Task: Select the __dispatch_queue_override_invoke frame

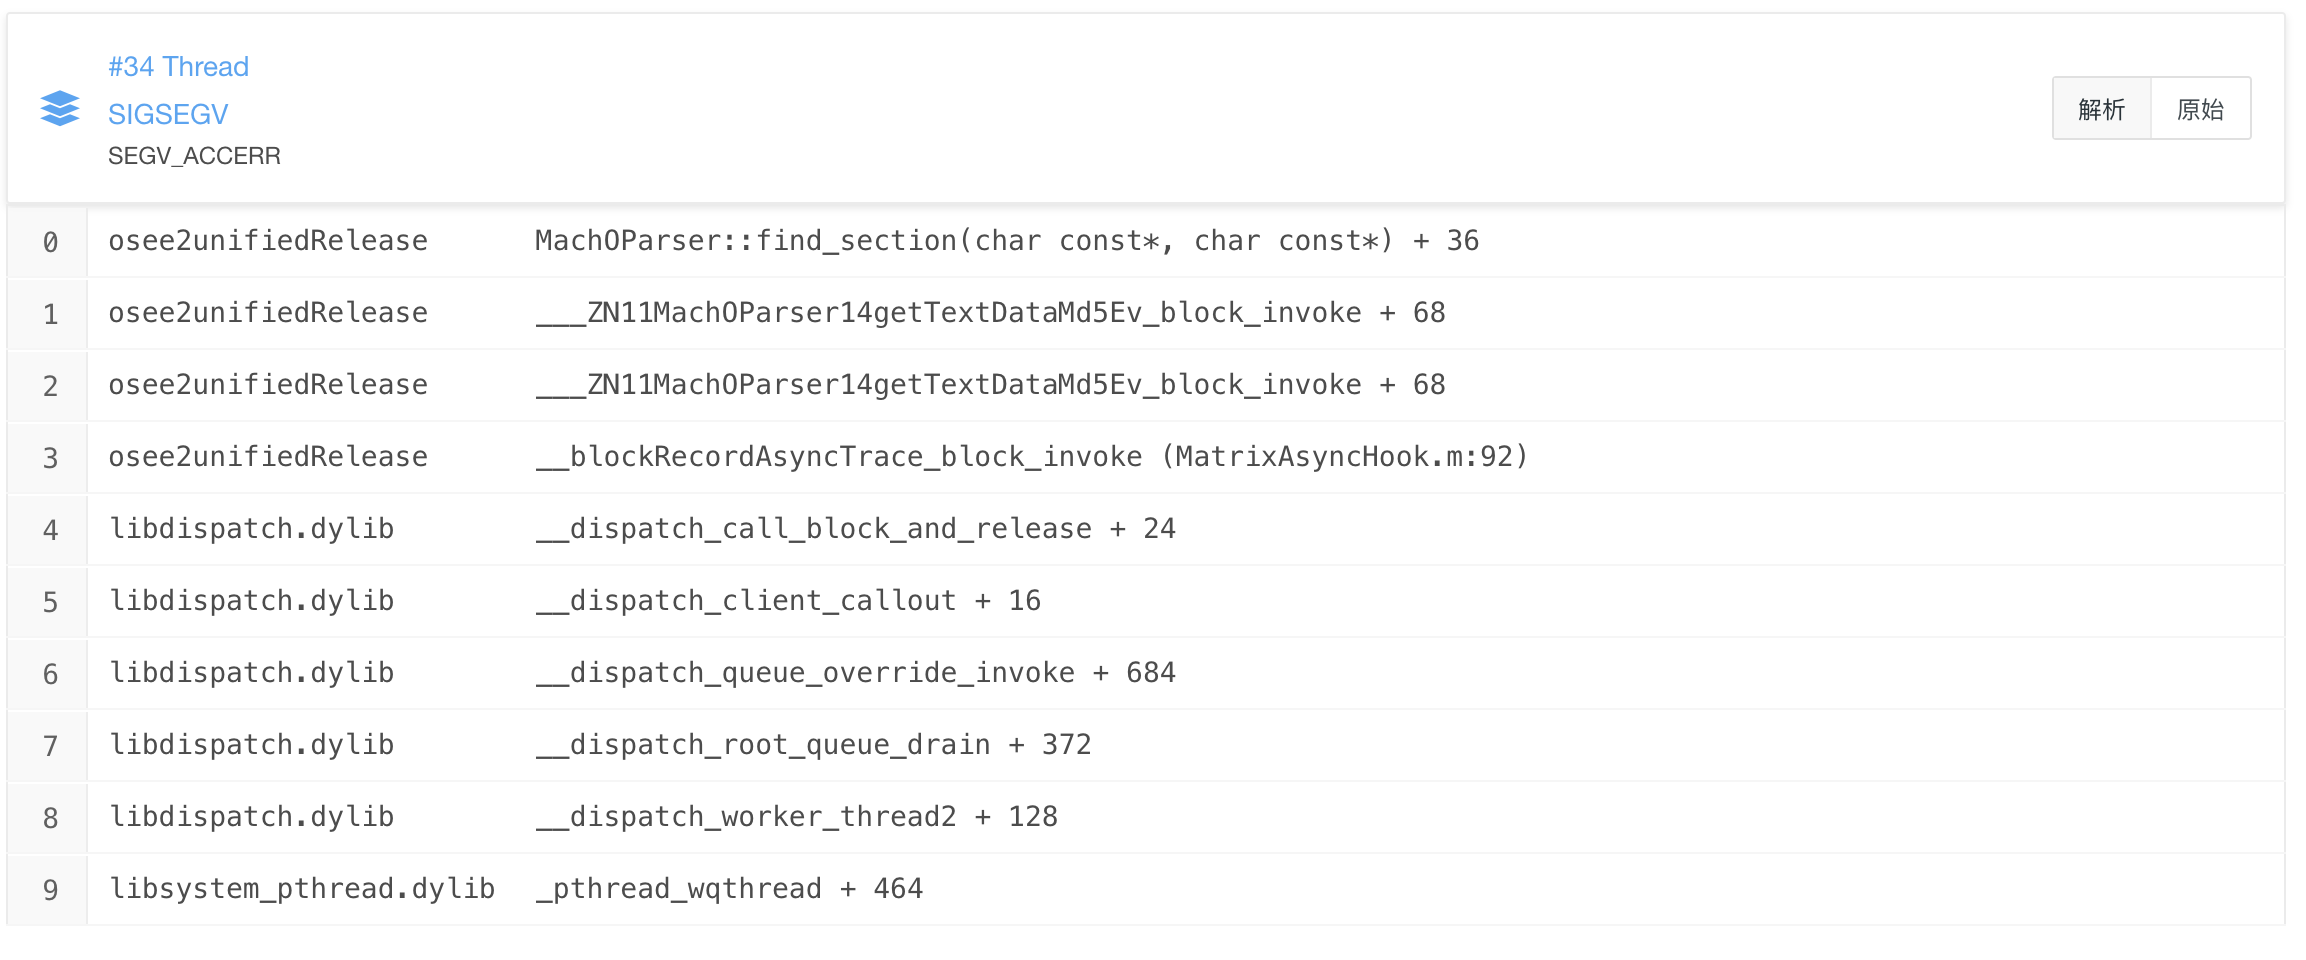Action: click(x=856, y=672)
